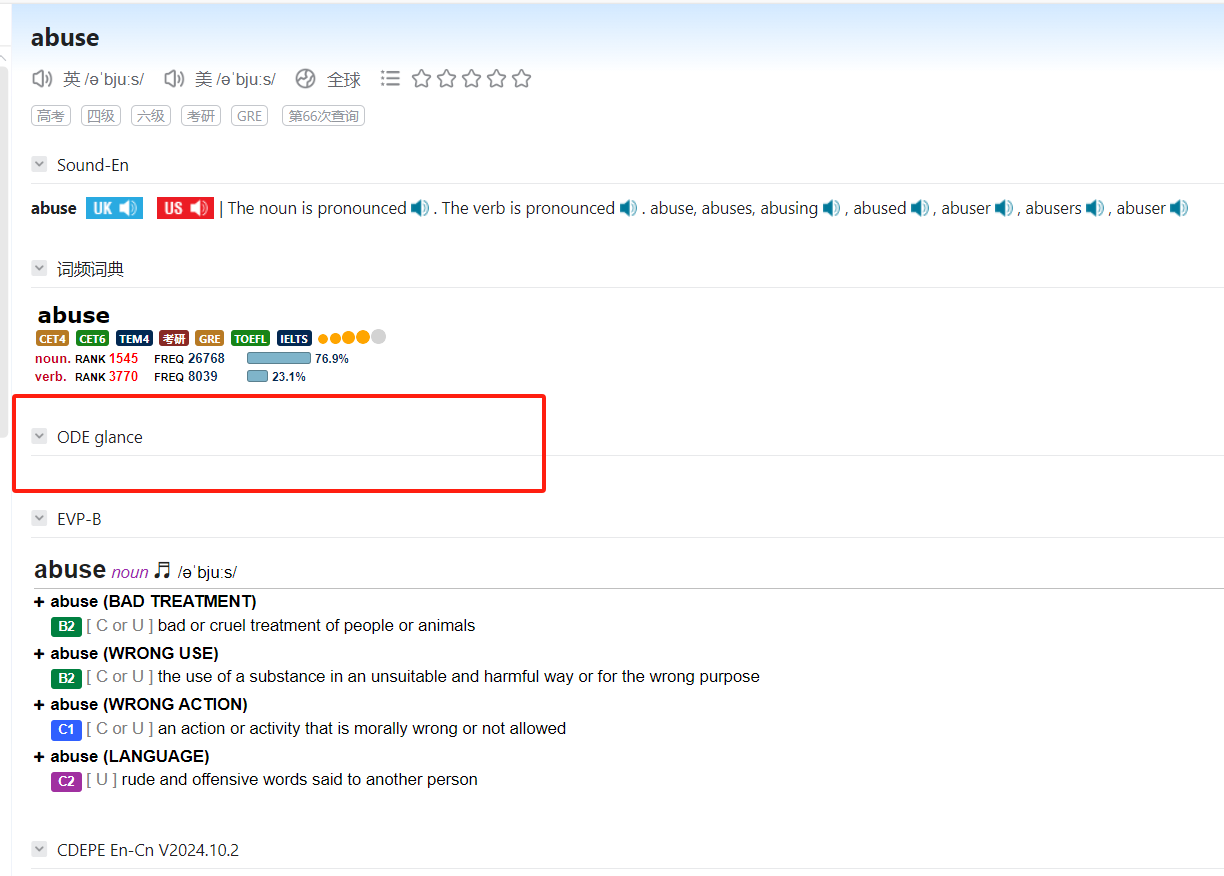Rate the word with the fifth star
The width and height of the screenshot is (1224, 876).
[521, 78]
